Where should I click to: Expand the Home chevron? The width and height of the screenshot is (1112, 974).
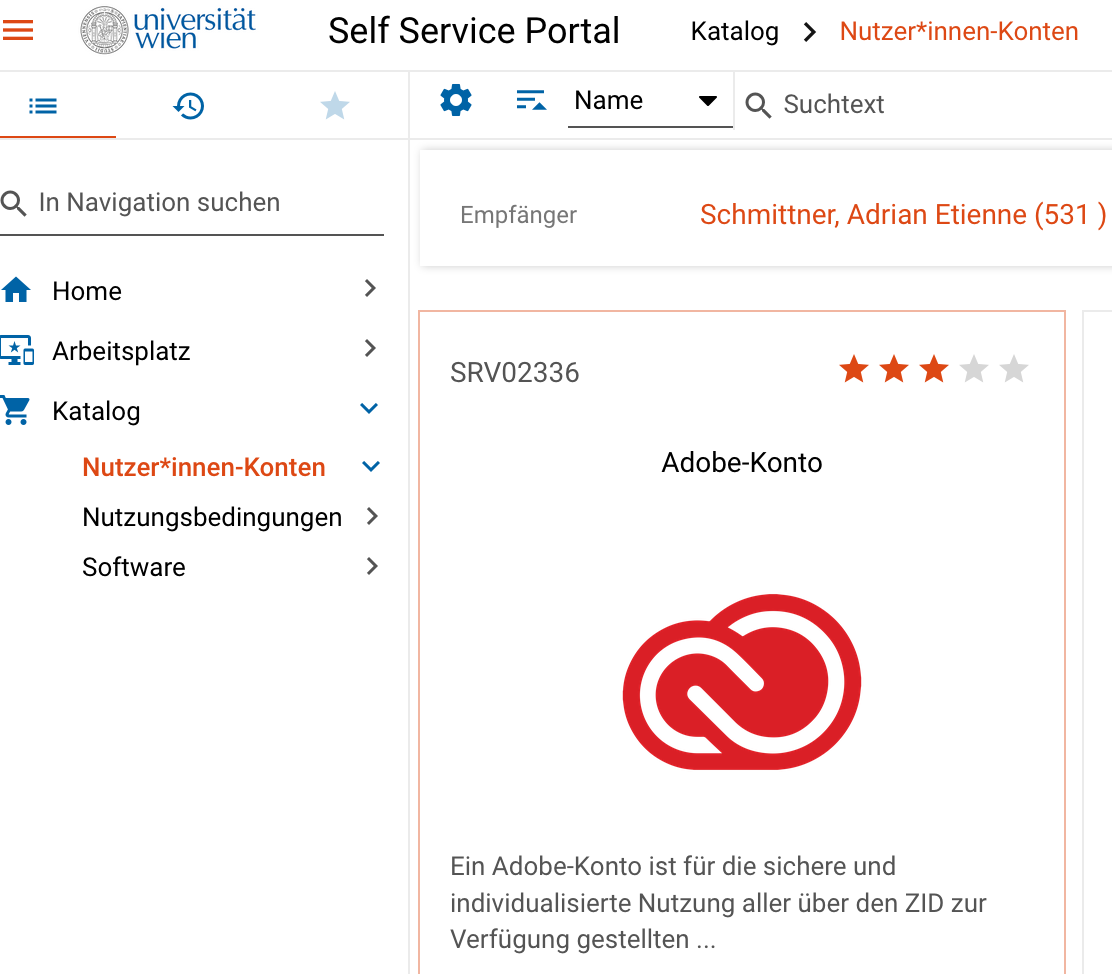[369, 288]
